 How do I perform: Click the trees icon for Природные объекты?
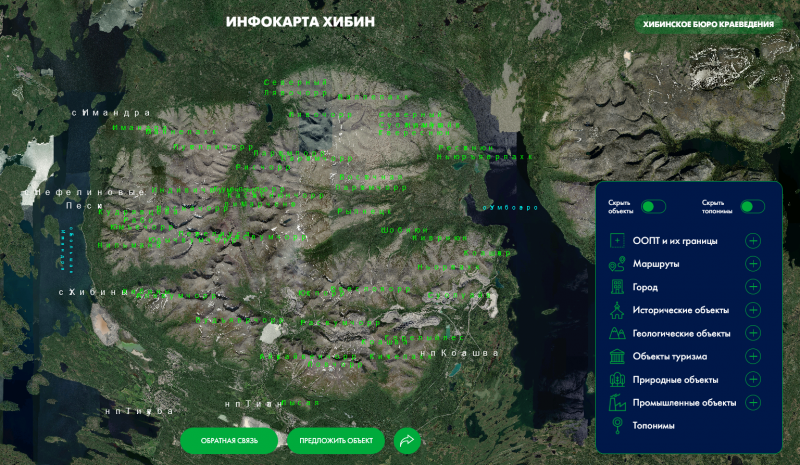tap(617, 379)
